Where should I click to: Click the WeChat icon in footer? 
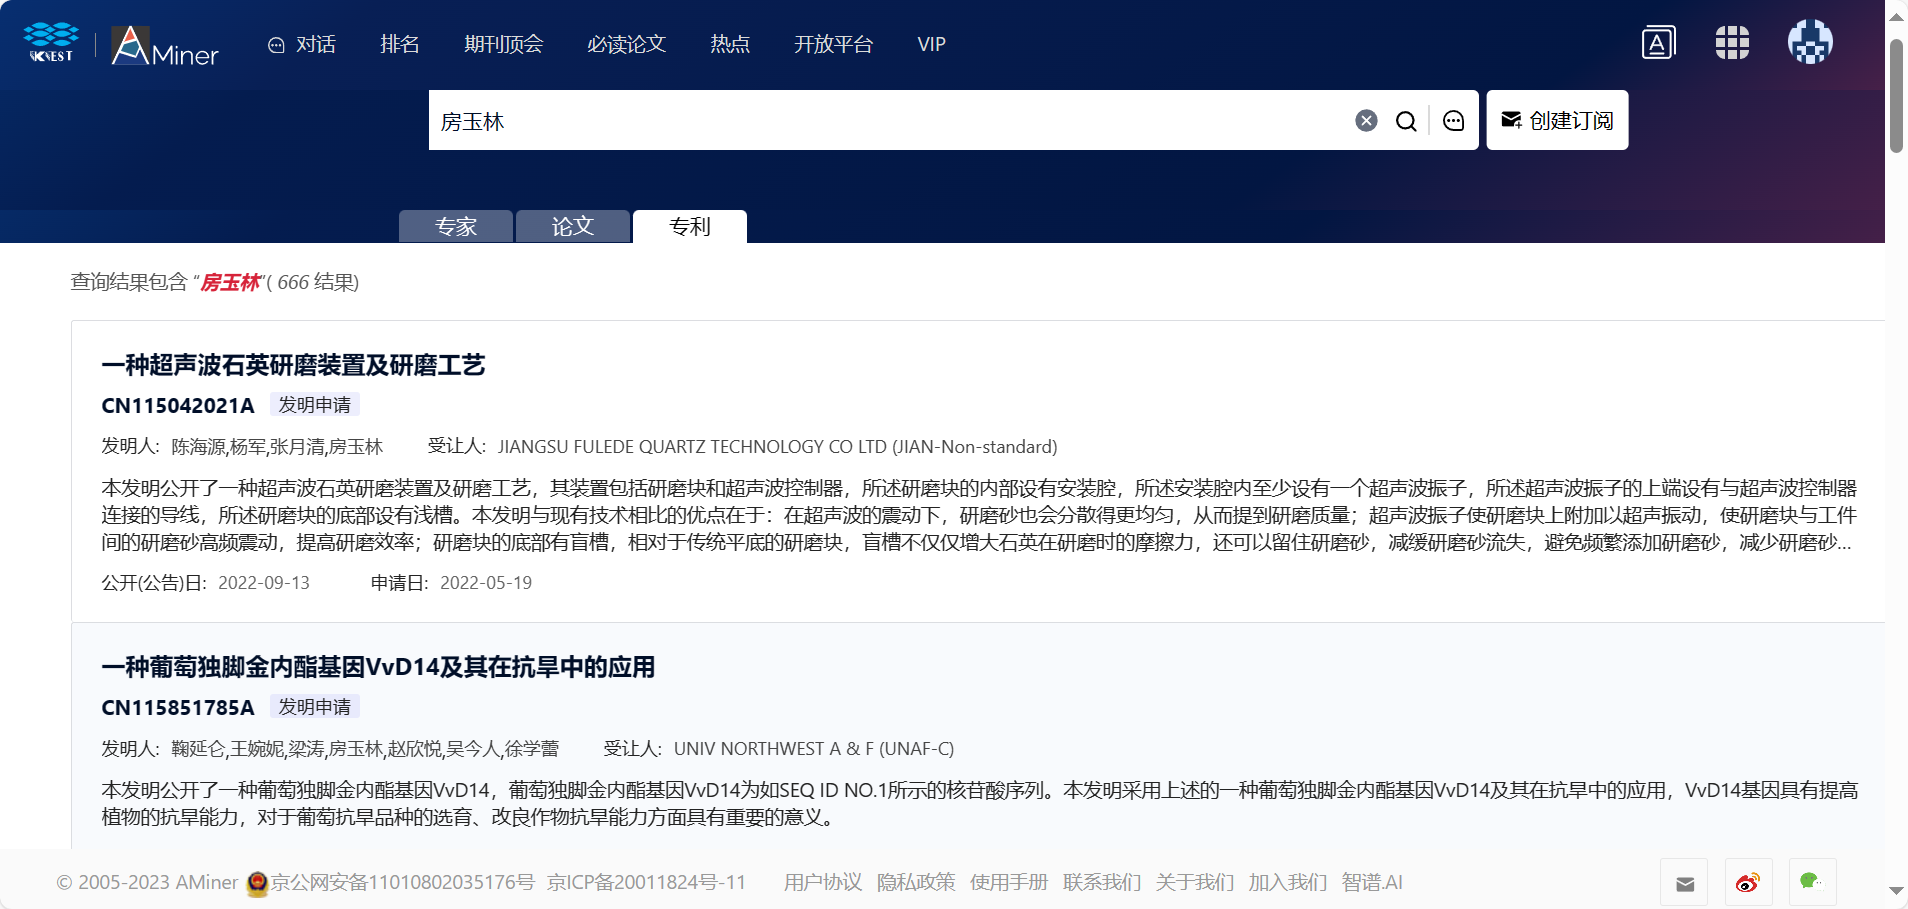click(1811, 882)
